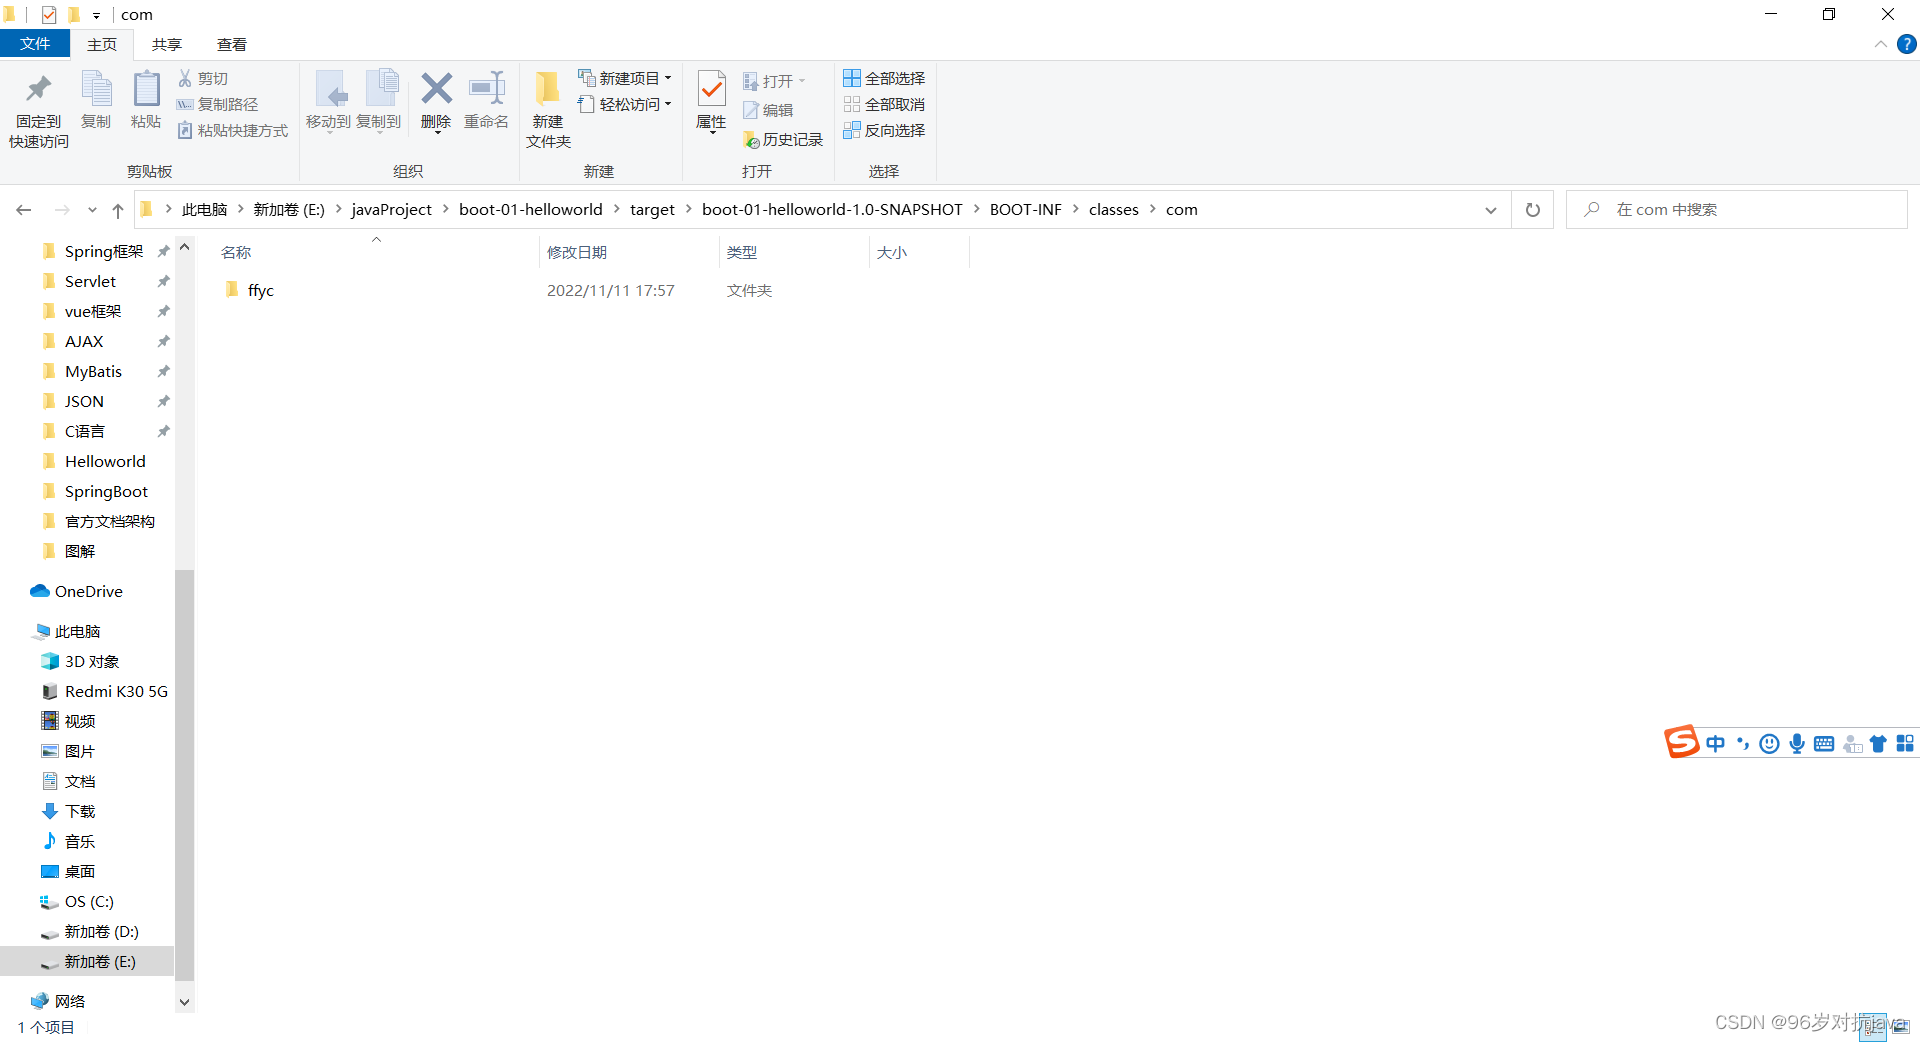
Task: Open the Properties button dropdown arrow
Action: (711, 133)
